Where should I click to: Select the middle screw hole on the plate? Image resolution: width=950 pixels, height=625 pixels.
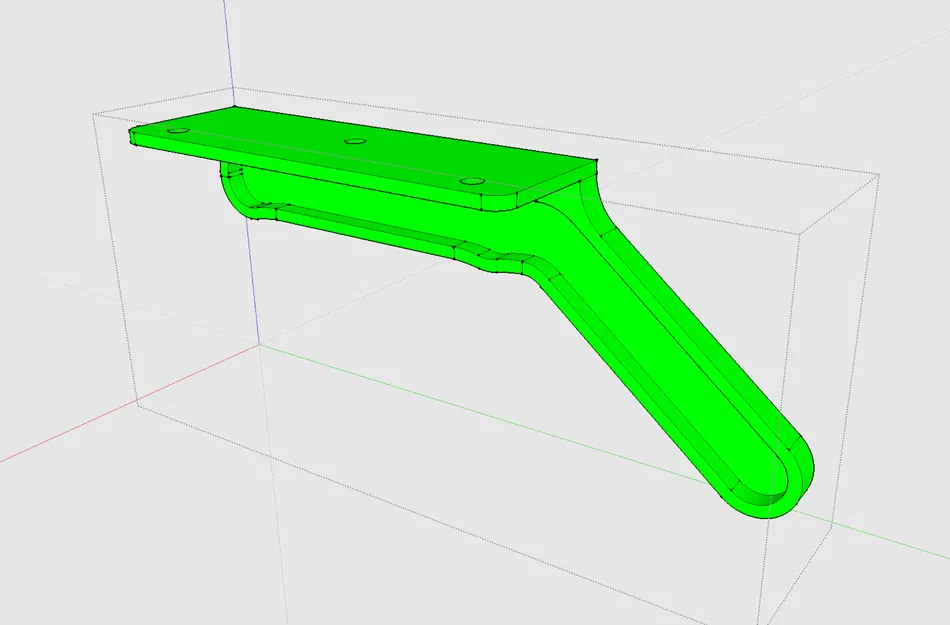pos(355,141)
